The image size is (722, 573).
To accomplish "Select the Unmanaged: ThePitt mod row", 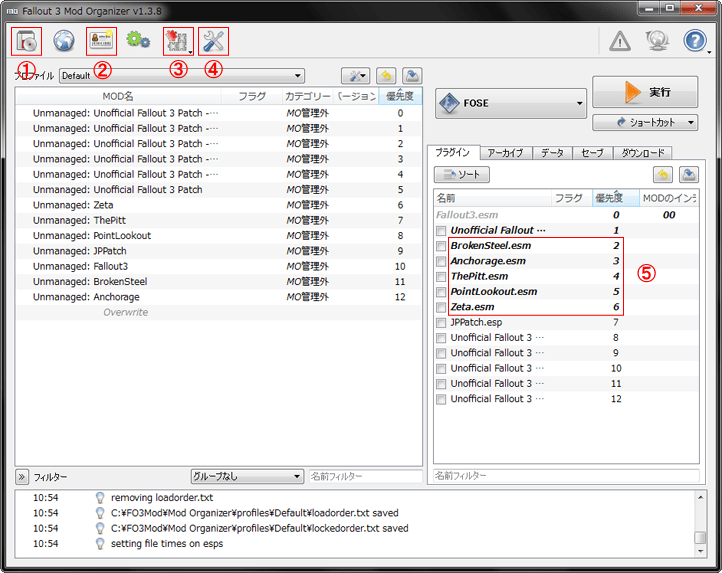I will [x=219, y=220].
